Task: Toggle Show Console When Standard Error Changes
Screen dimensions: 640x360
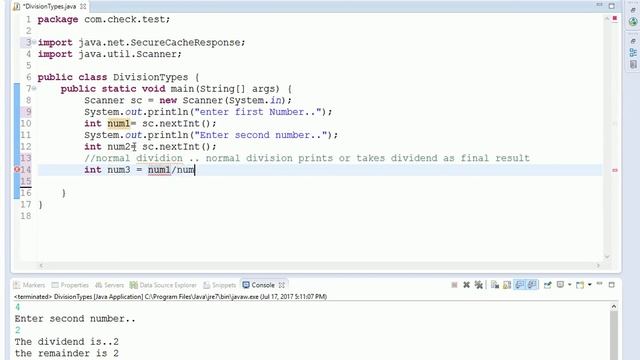Action: tap(532, 285)
